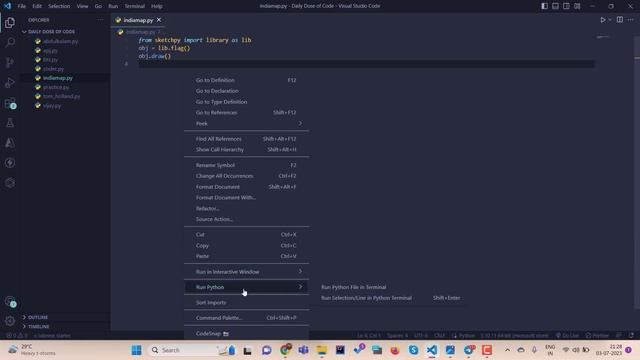Open the Source Control view
The image size is (640, 360).
click(x=10, y=62)
